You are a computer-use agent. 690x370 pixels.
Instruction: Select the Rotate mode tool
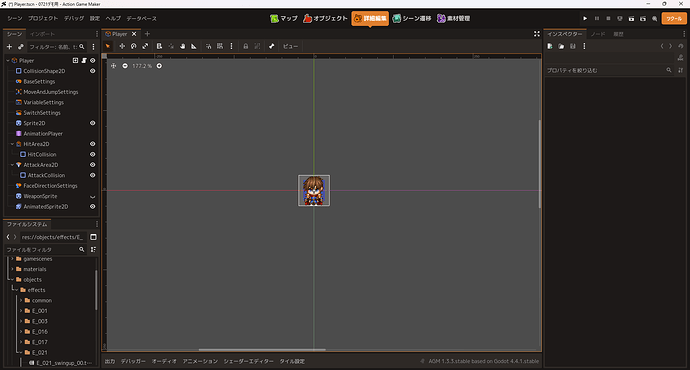click(133, 46)
